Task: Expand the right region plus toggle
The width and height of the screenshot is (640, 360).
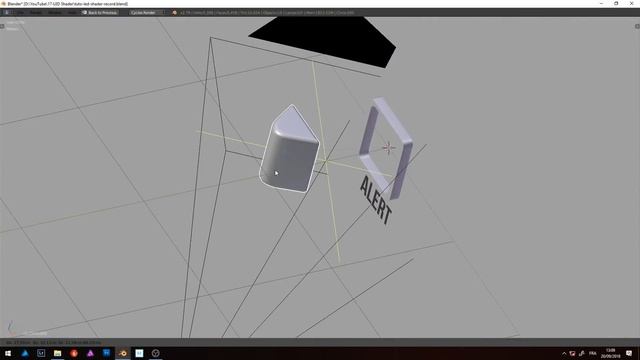Action: [637, 27]
